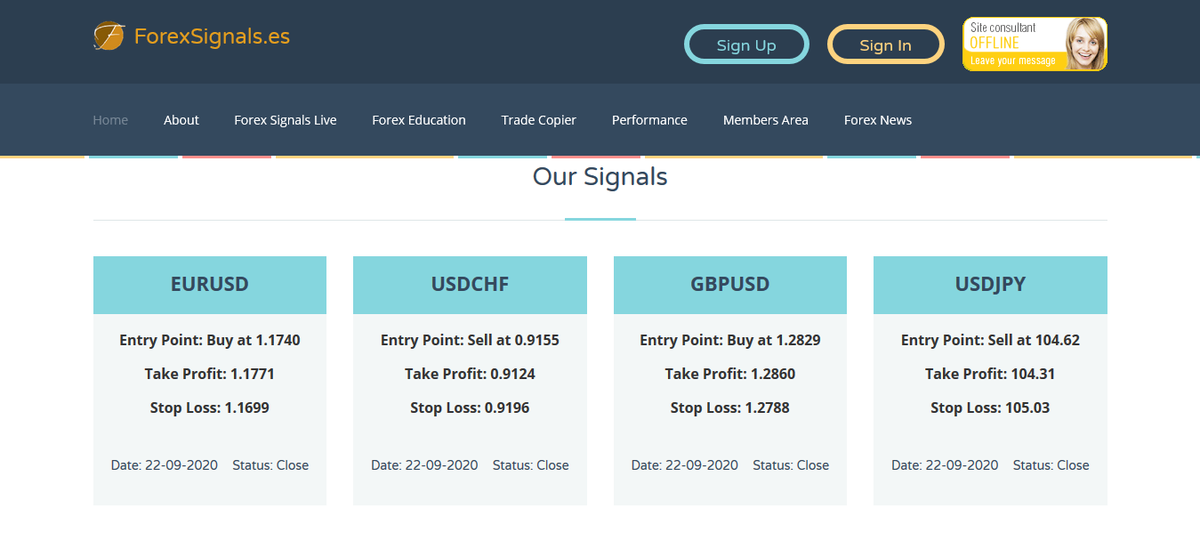Click 'Take Profit: 1.1771' text
This screenshot has width=1200, height=557.
point(210,374)
